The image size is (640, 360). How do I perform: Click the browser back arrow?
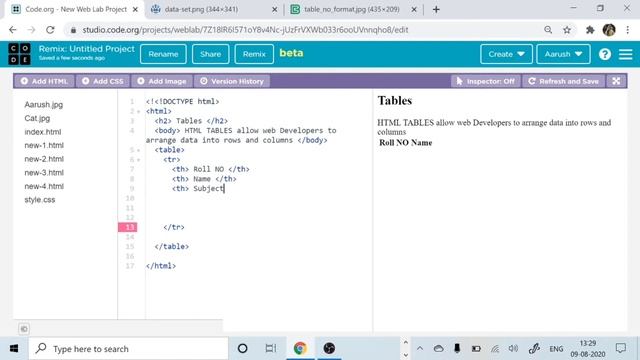13,30
